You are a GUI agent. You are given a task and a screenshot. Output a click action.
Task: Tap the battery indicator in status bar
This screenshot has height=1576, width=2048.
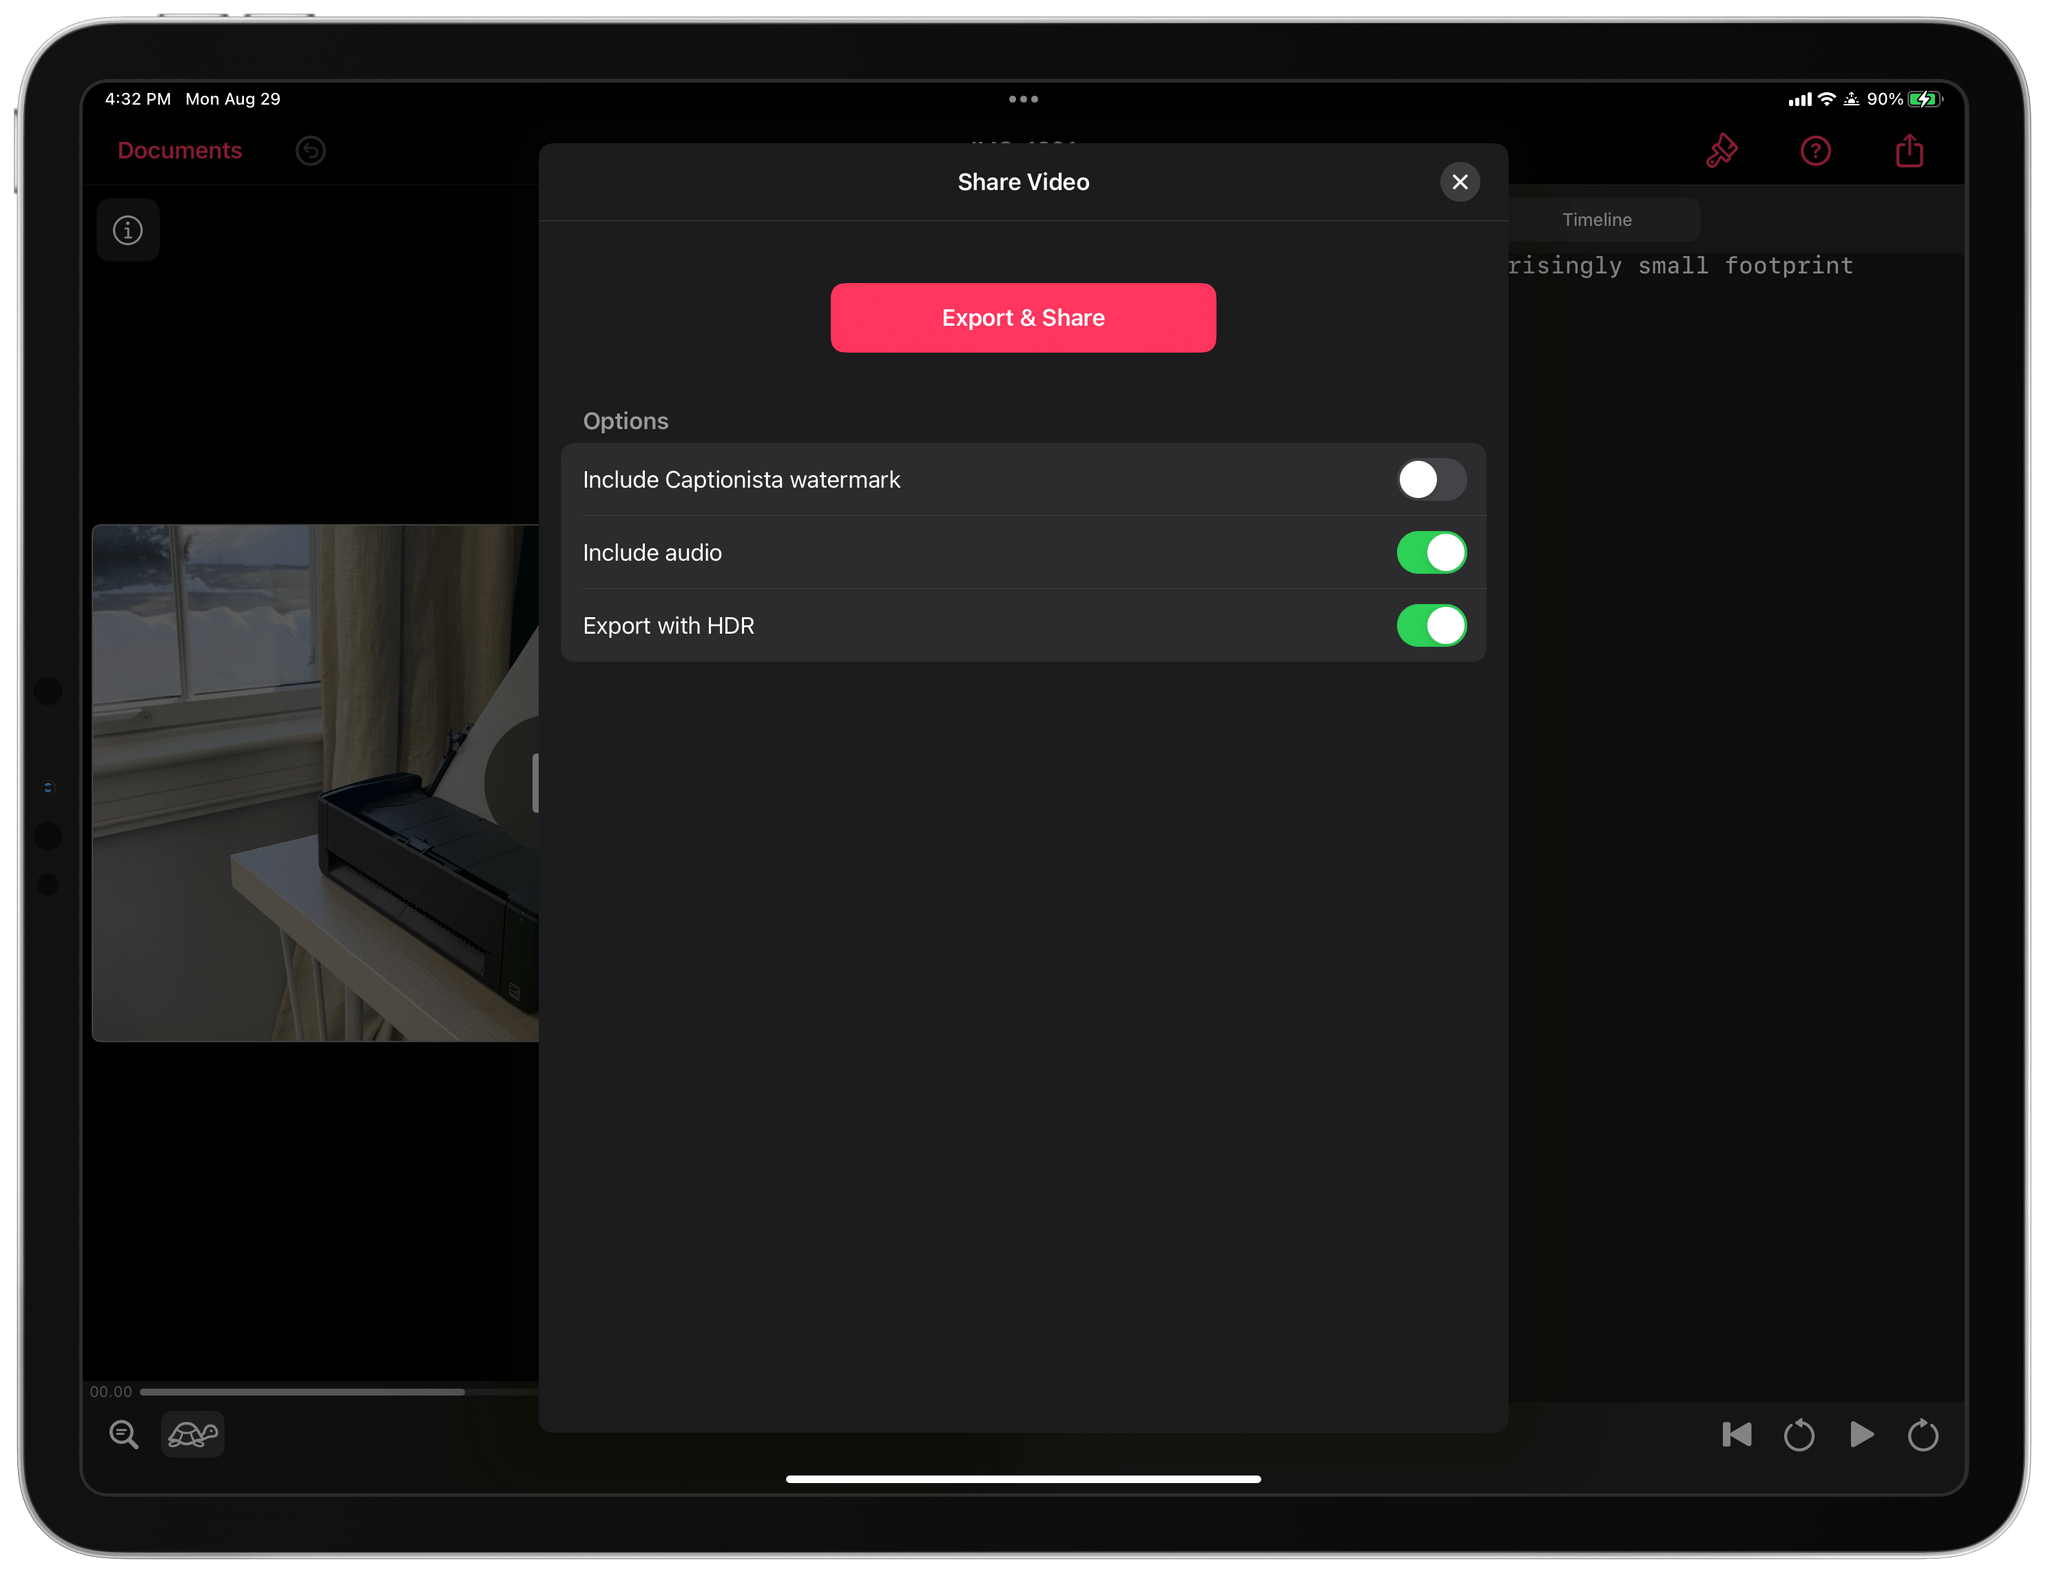coord(1924,99)
